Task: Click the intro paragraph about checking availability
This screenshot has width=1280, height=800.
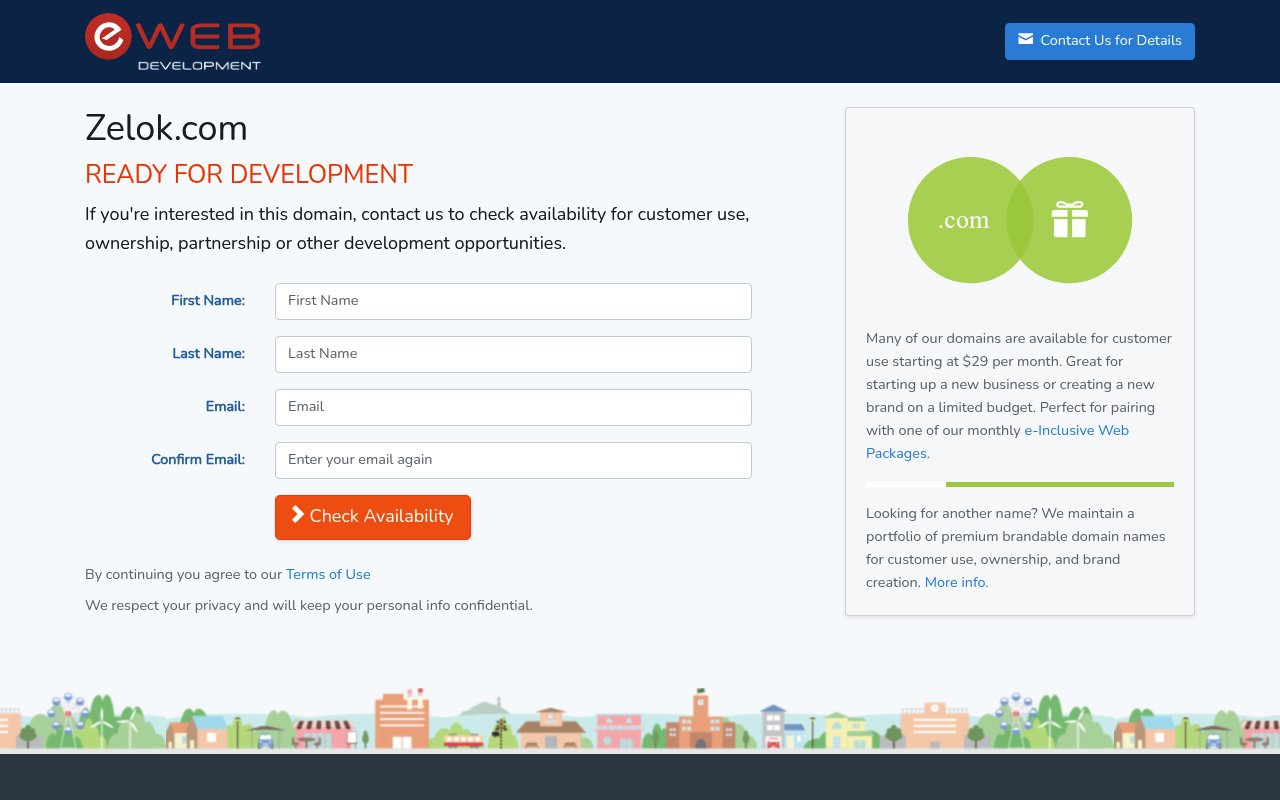Action: (417, 228)
